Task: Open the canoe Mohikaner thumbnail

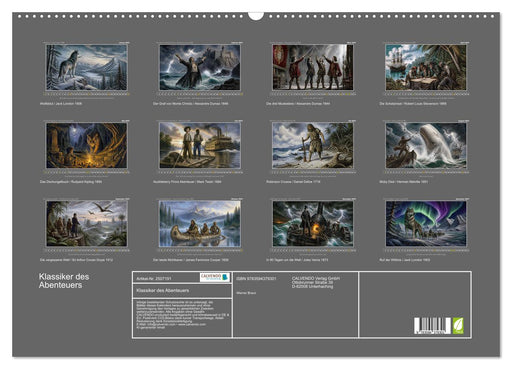Action: click(200, 224)
